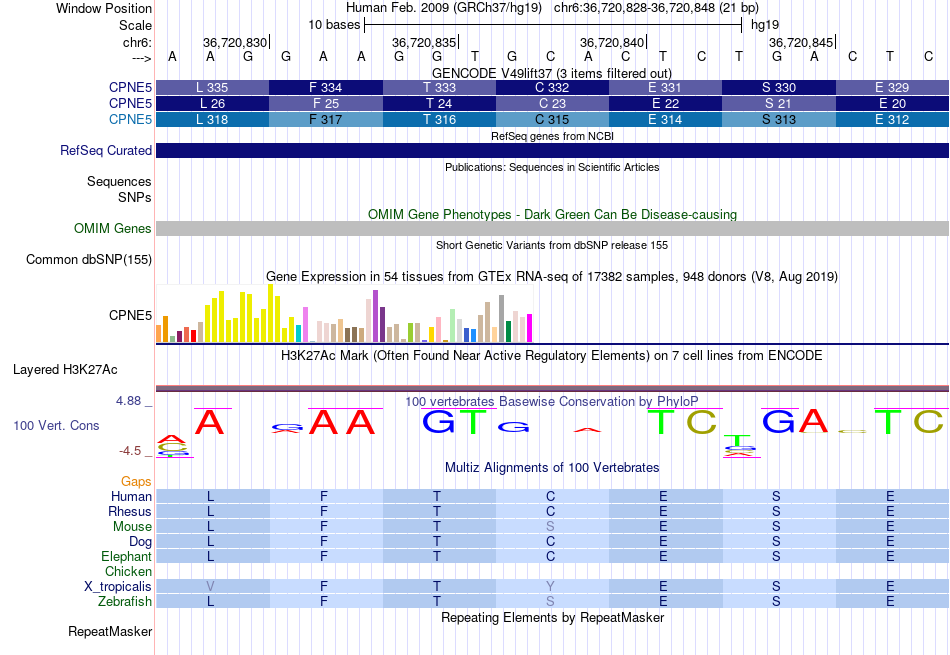Open the Layered H3K27Ac track label
Screen dimensions: 950x655
point(65,370)
